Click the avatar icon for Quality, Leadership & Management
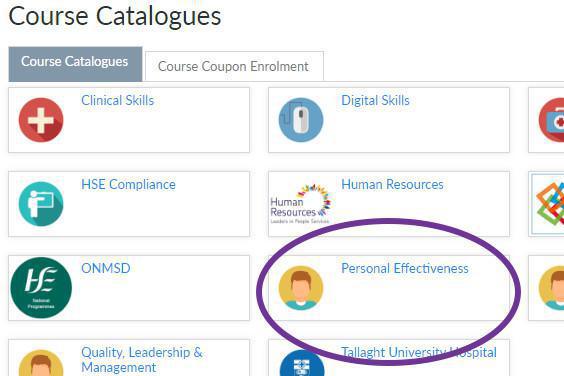 click(x=41, y=363)
